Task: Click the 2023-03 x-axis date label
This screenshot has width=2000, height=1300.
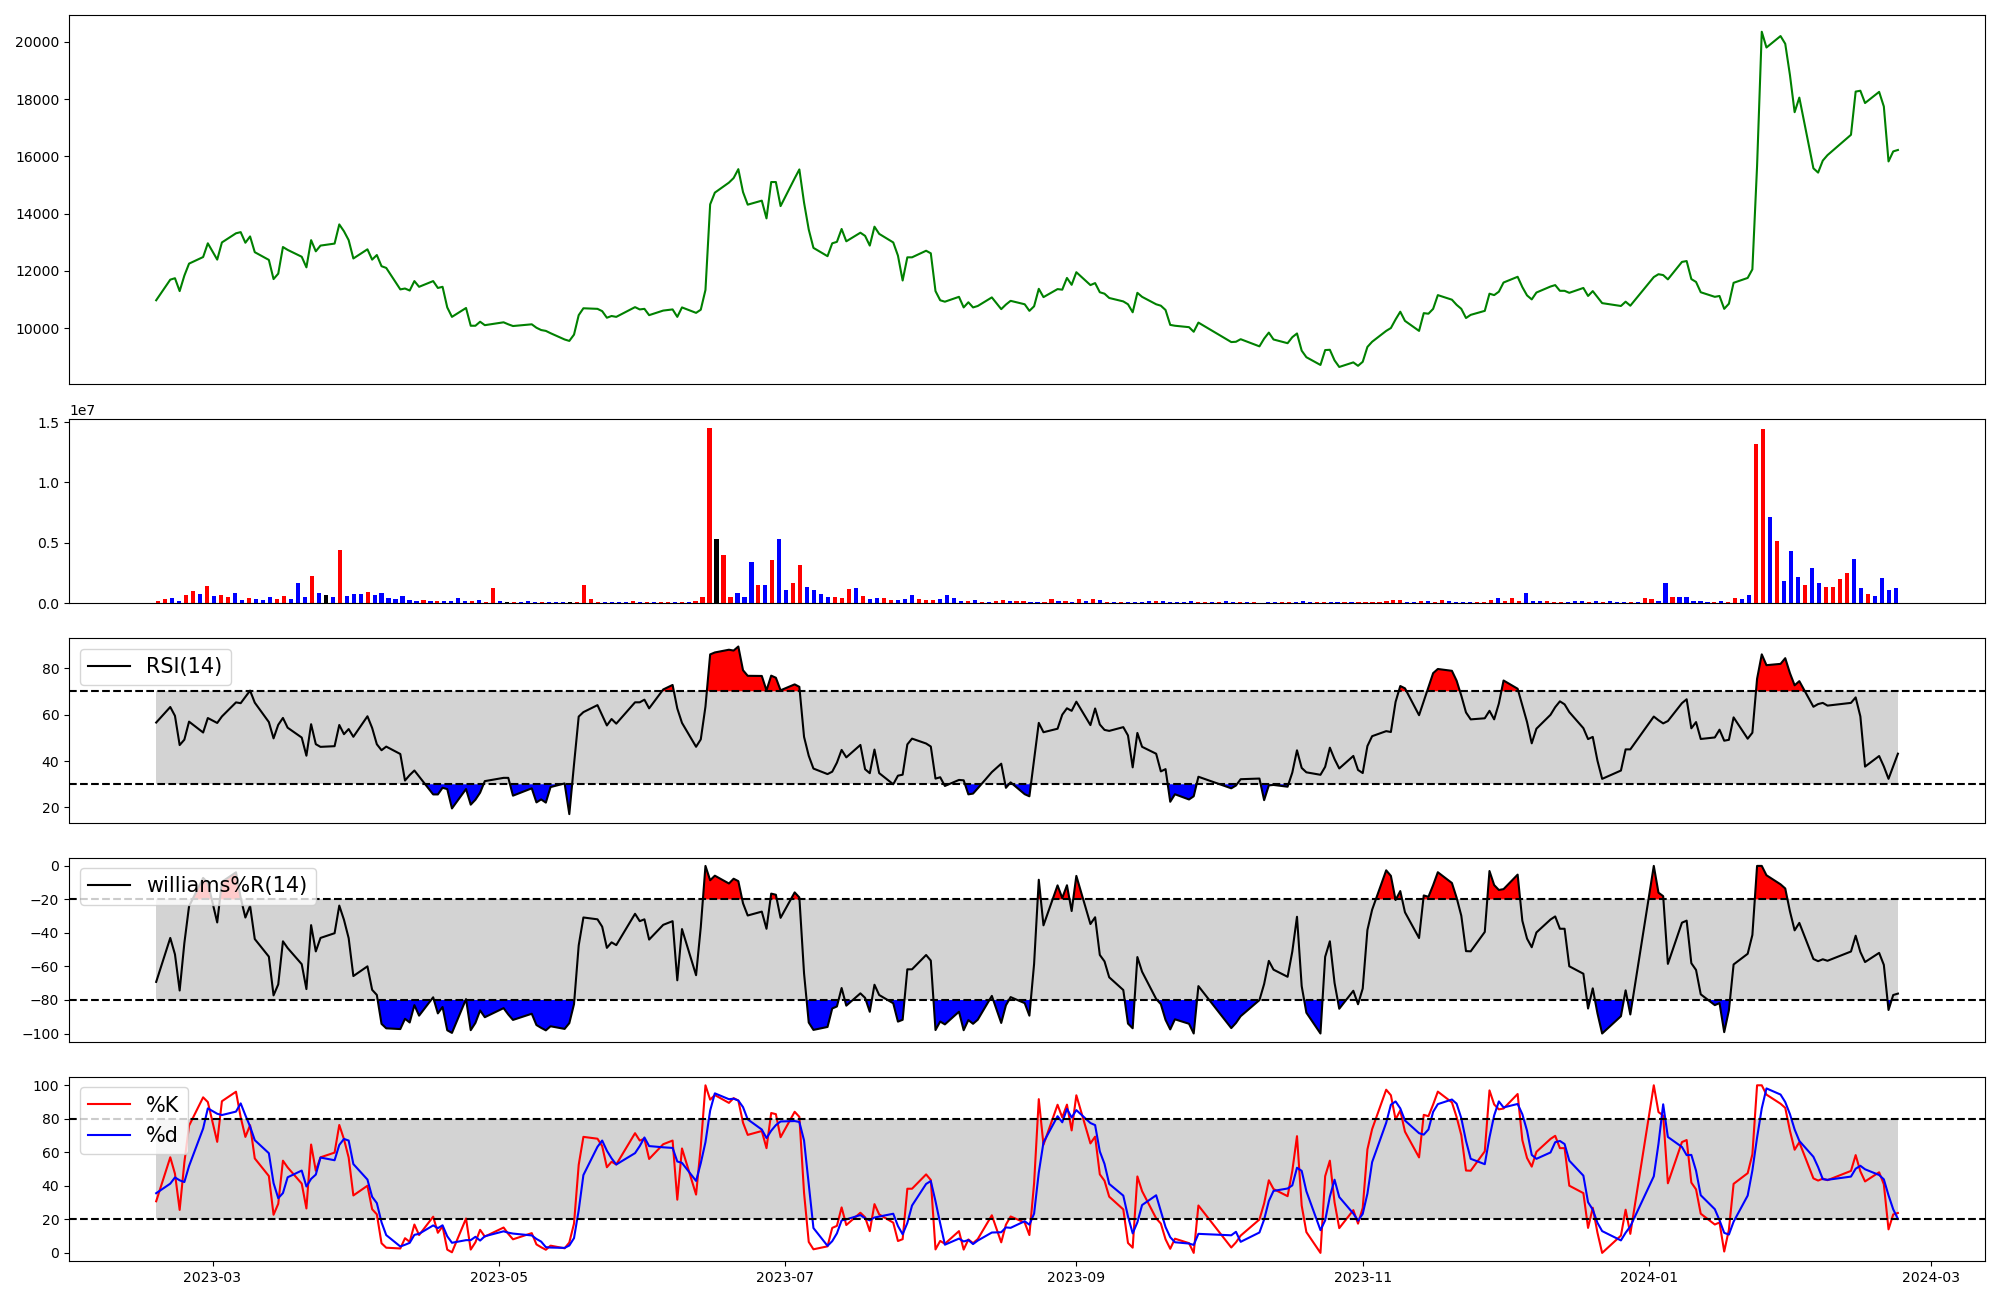Action: [212, 1277]
